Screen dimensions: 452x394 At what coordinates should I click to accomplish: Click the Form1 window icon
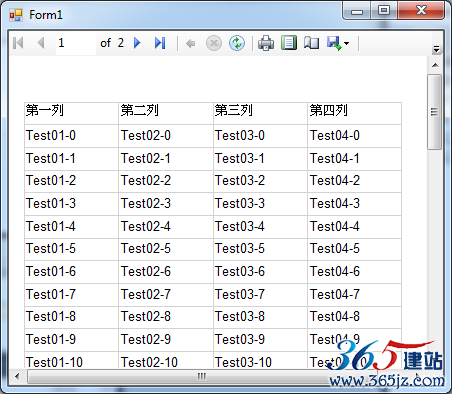coord(16,15)
